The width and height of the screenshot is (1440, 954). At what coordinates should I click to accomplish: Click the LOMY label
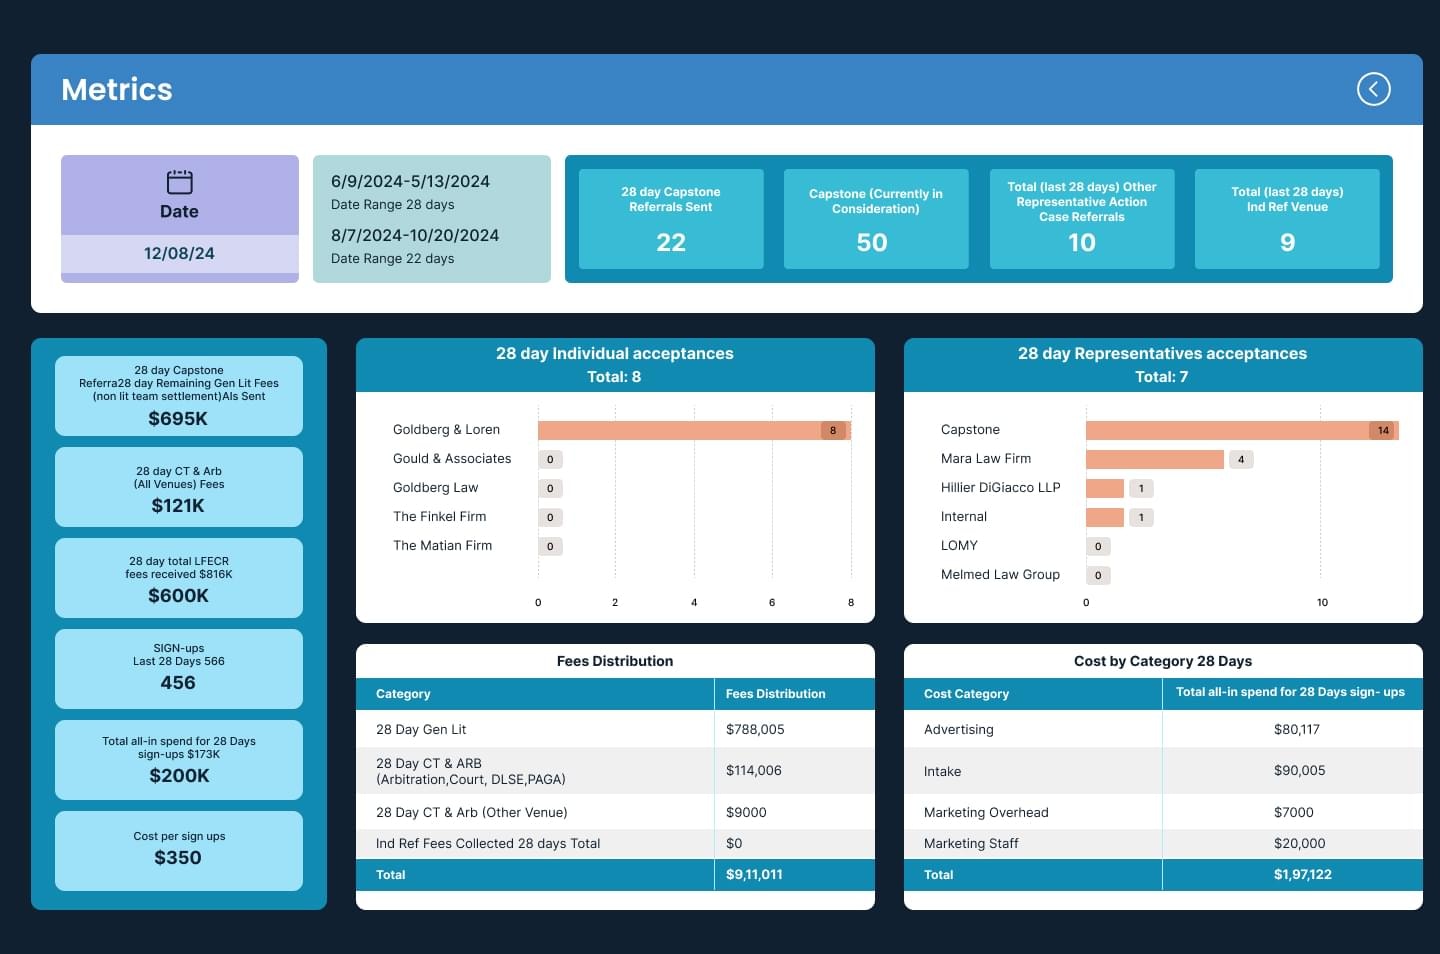959,546
